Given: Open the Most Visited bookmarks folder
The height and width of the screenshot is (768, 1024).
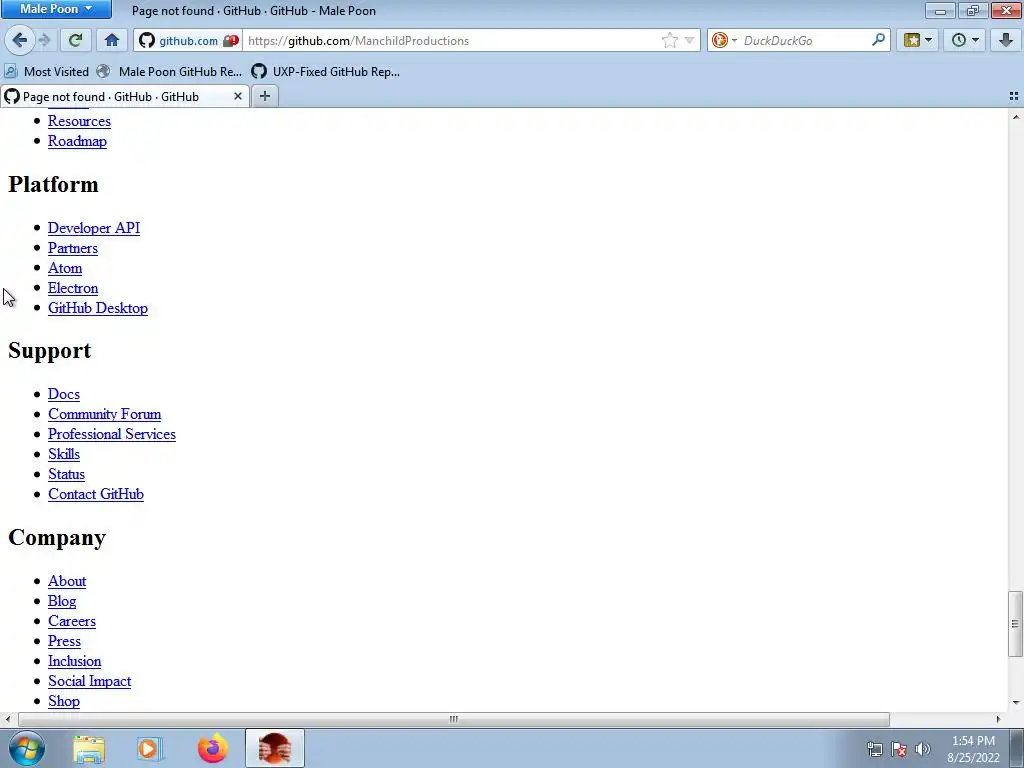Looking at the screenshot, I should pos(46,72).
